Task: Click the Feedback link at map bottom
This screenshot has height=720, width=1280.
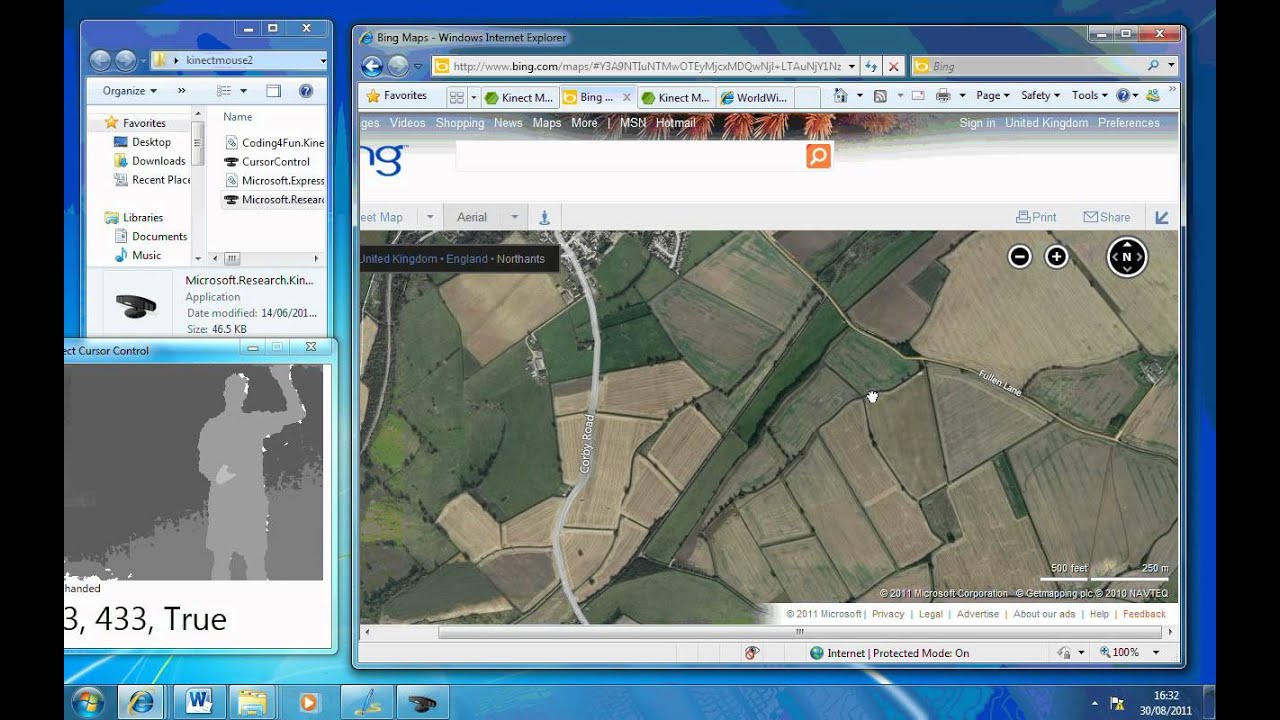Action: pos(1144,614)
